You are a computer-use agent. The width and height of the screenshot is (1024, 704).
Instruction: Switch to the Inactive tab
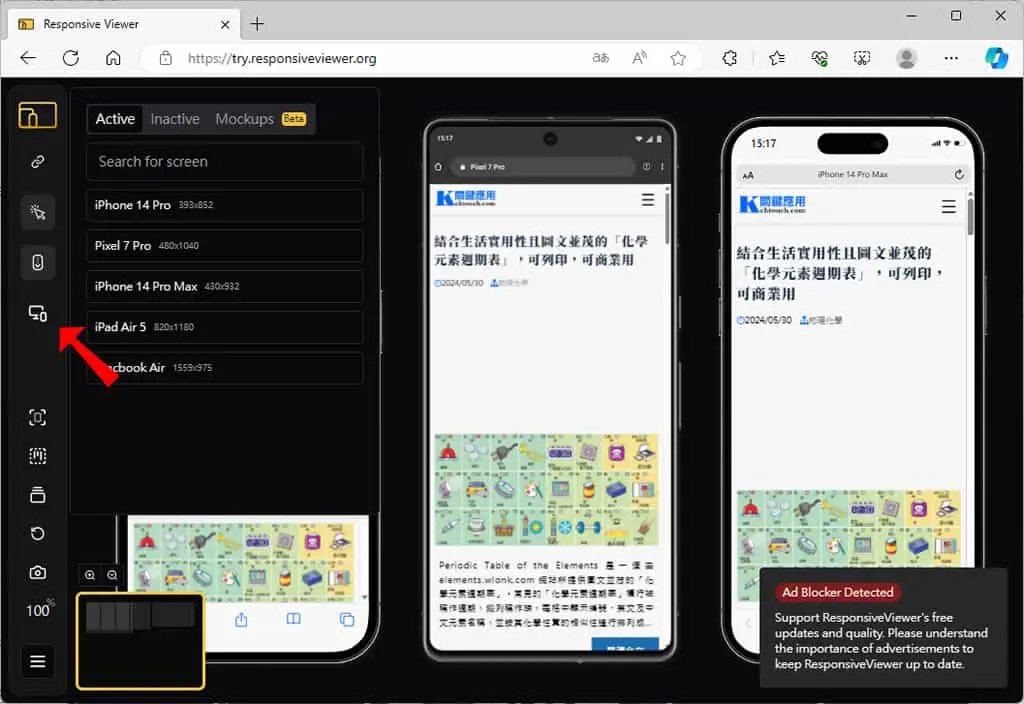(175, 119)
